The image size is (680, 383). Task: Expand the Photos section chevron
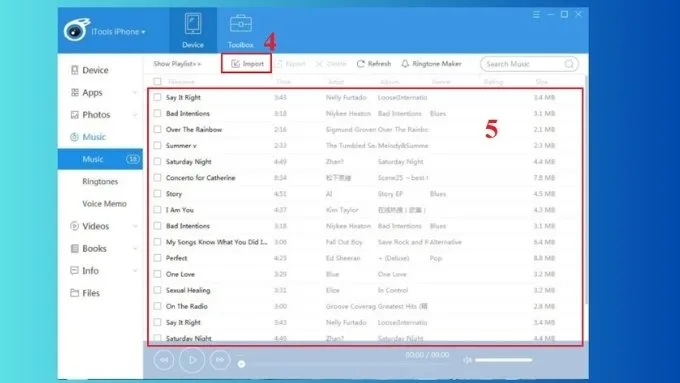tap(135, 115)
